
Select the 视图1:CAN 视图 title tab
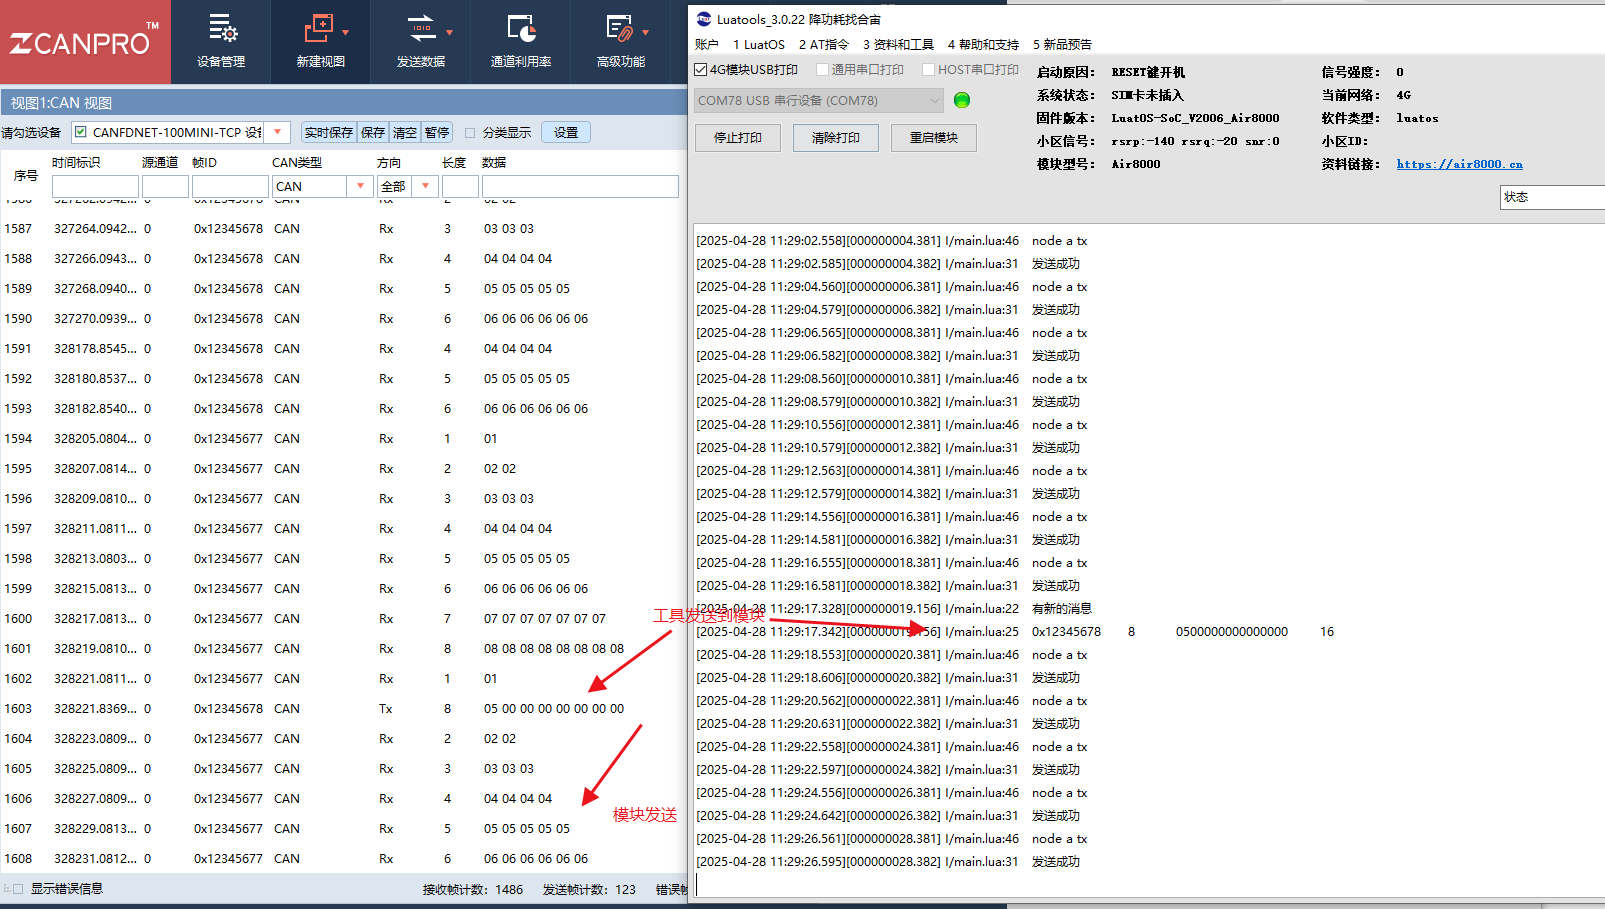pos(62,103)
